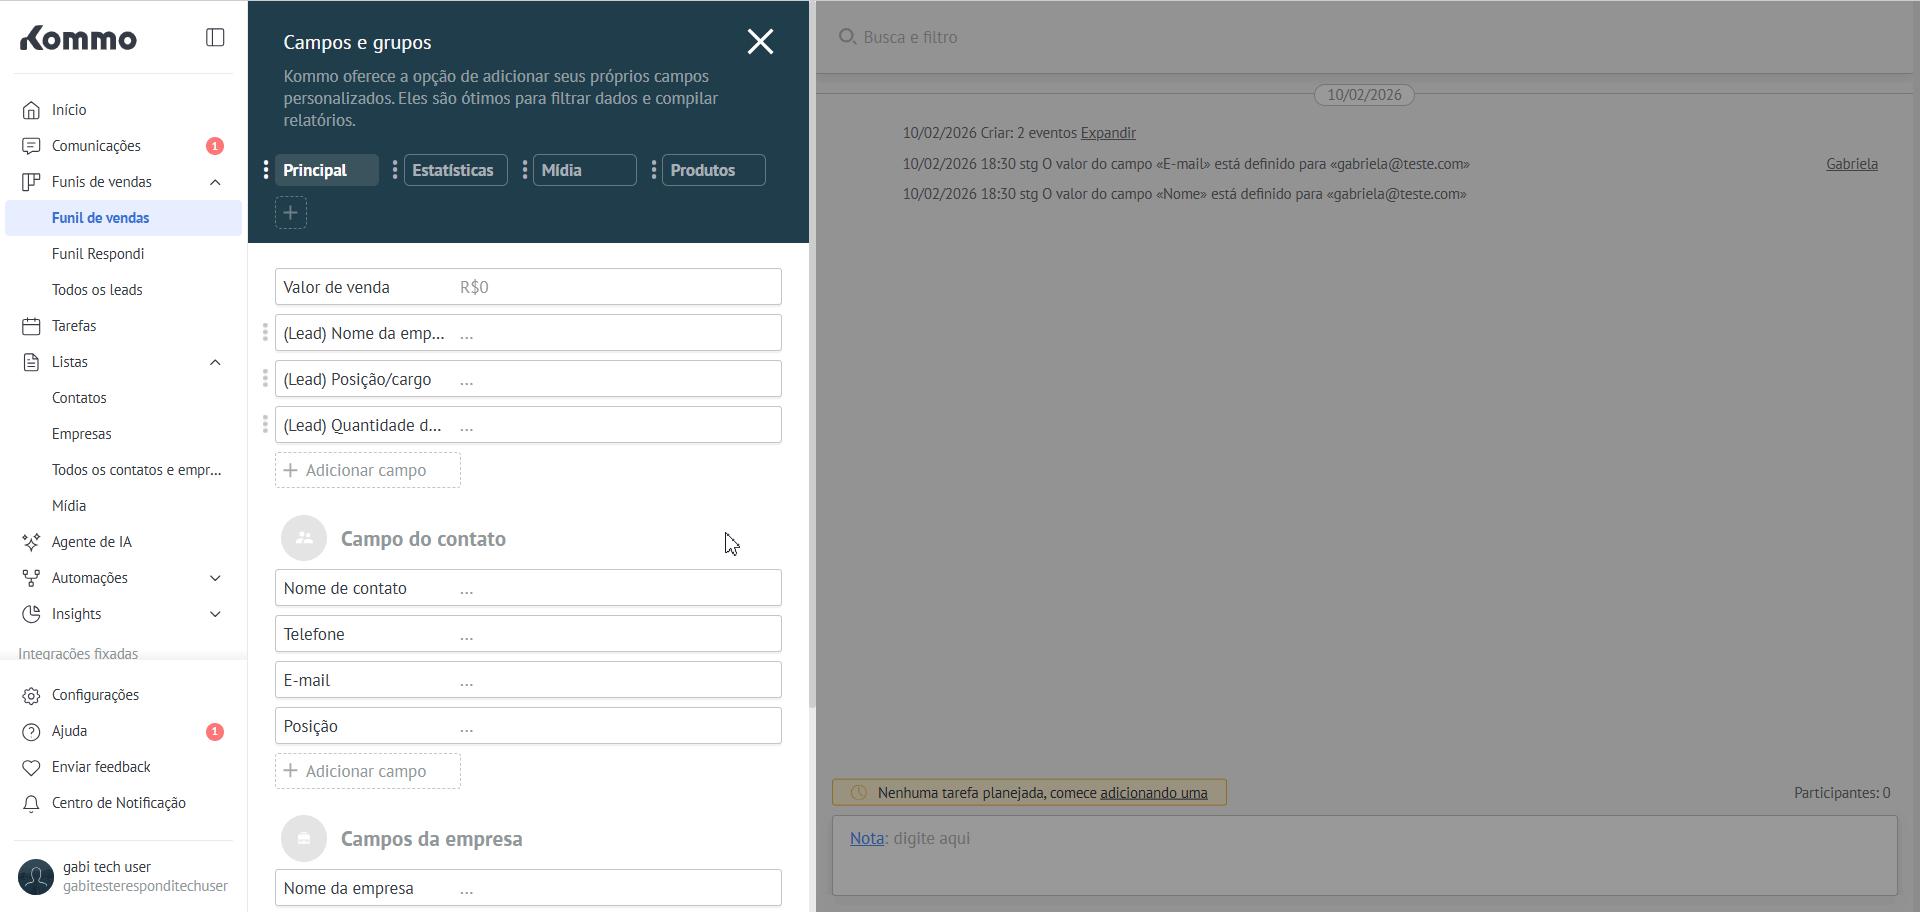
Task: Click the Gabriela user link
Action: 1851,164
